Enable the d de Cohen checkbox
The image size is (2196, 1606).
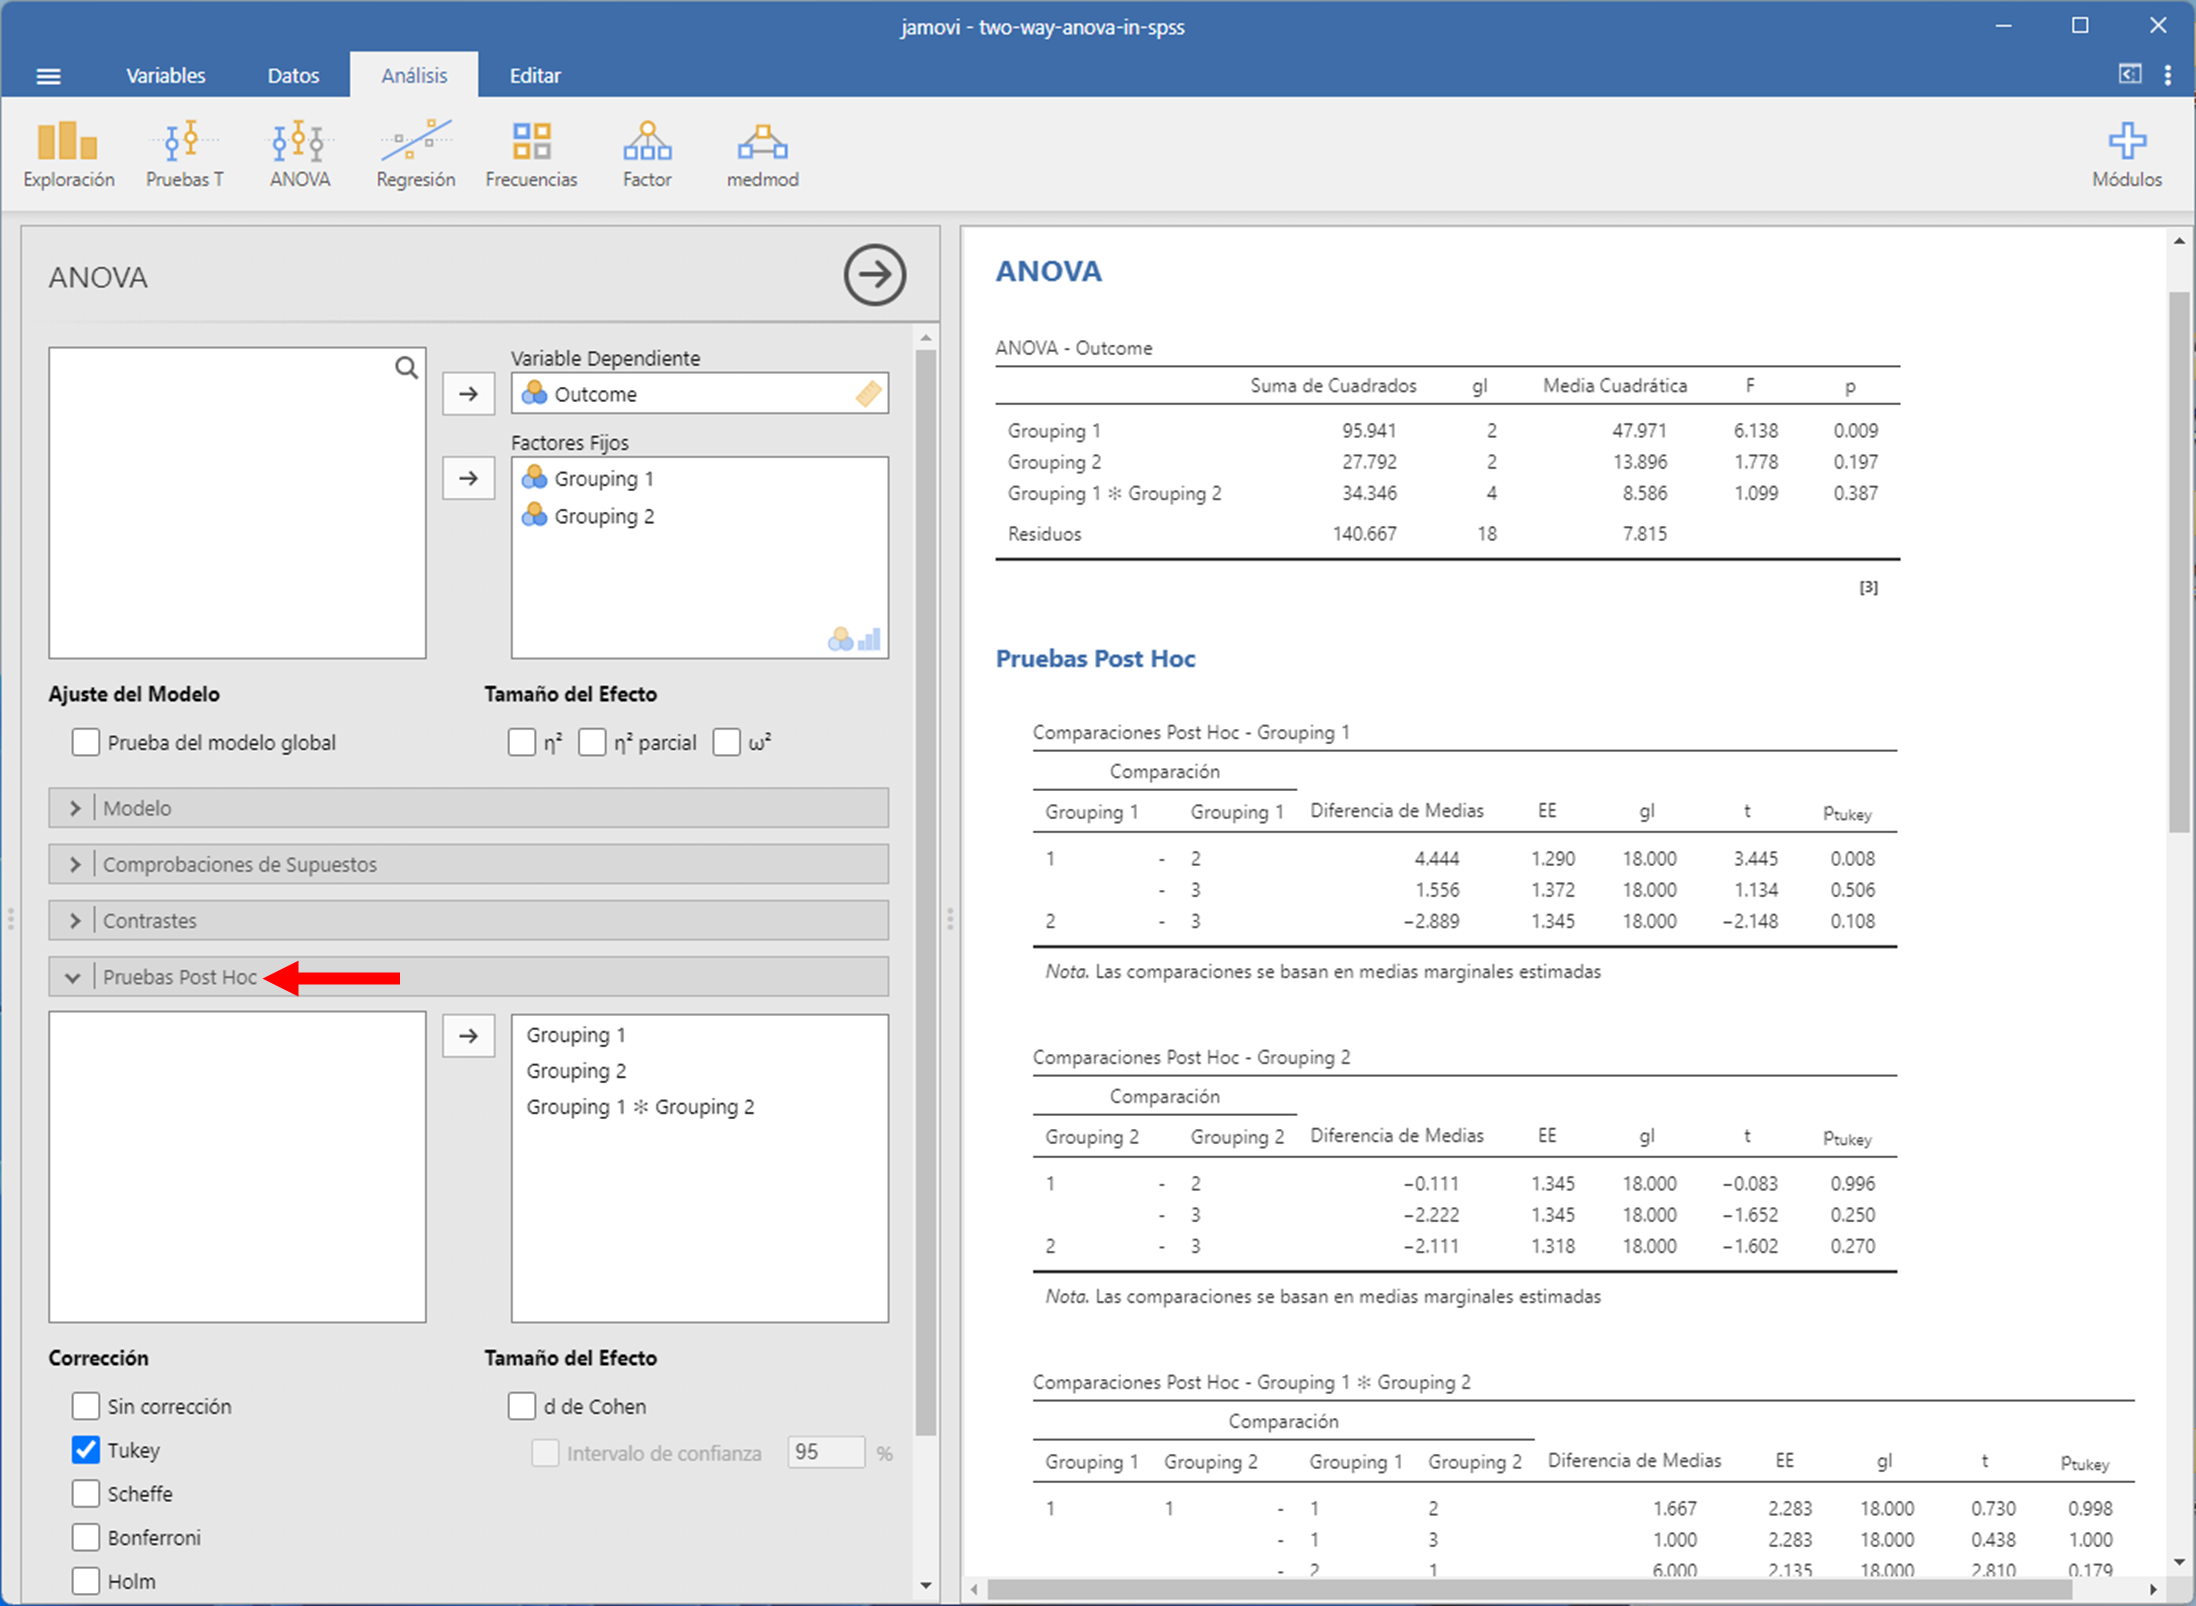pos(522,1406)
